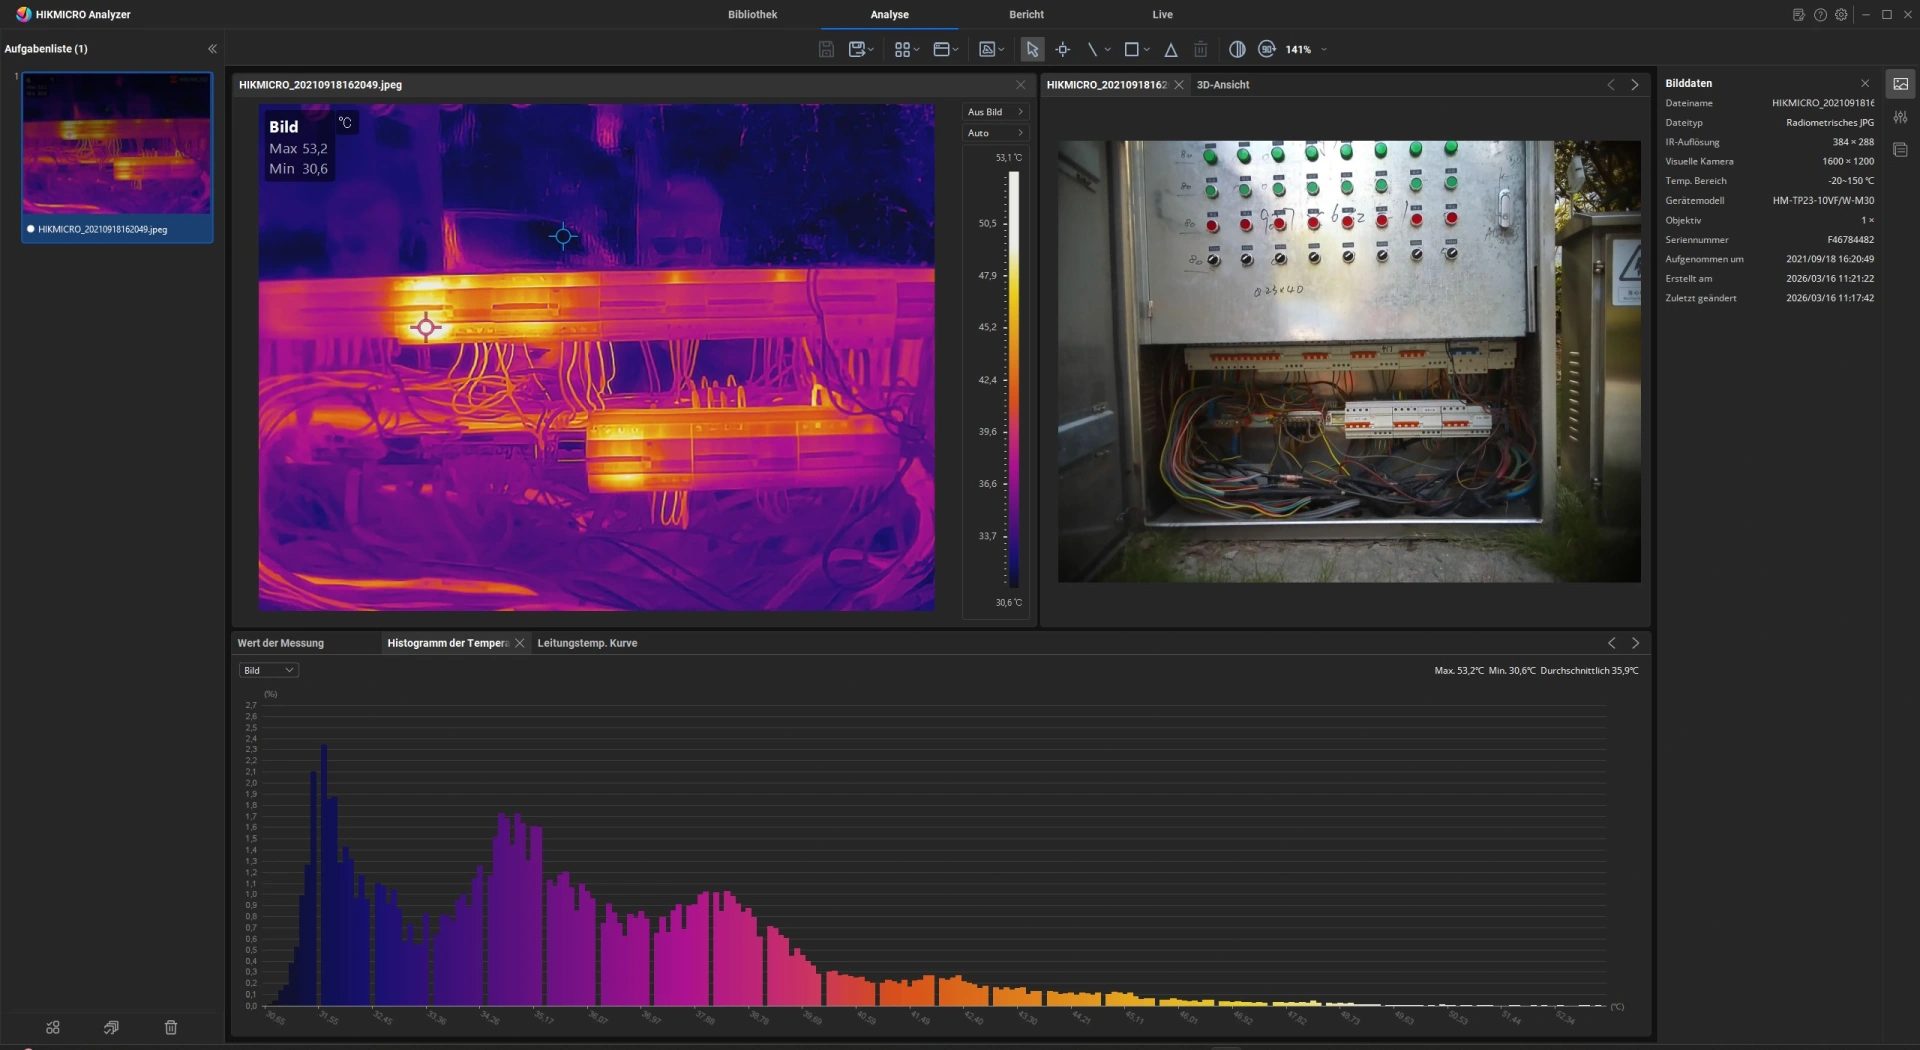Screen dimensions: 1920x1050
Task: Open the Bild dropdown in histogram
Action: (x=268, y=670)
